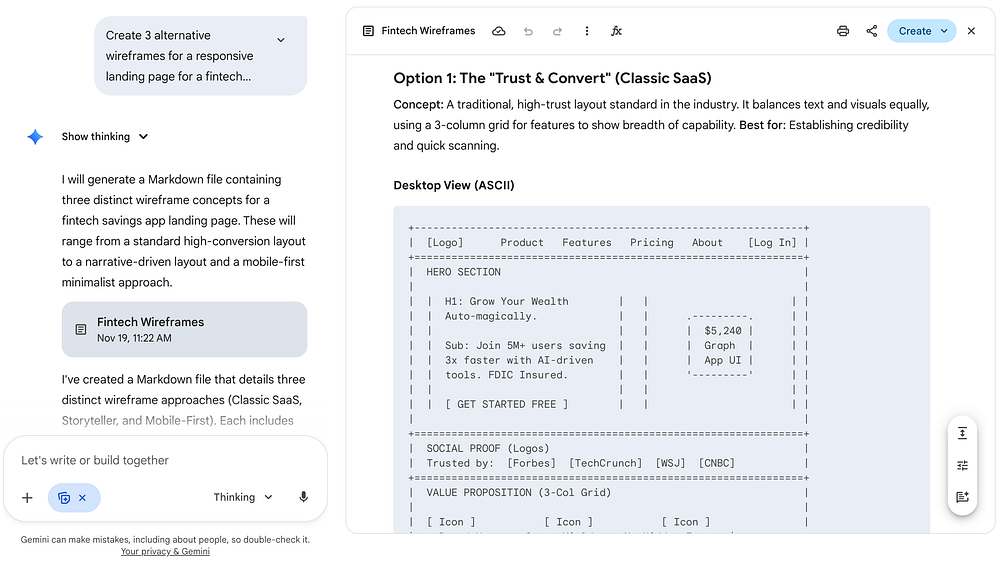Click the suggest edits sparkle icon
Image resolution: width=1000 pixels, height=564 pixels.
pyautogui.click(x=962, y=497)
